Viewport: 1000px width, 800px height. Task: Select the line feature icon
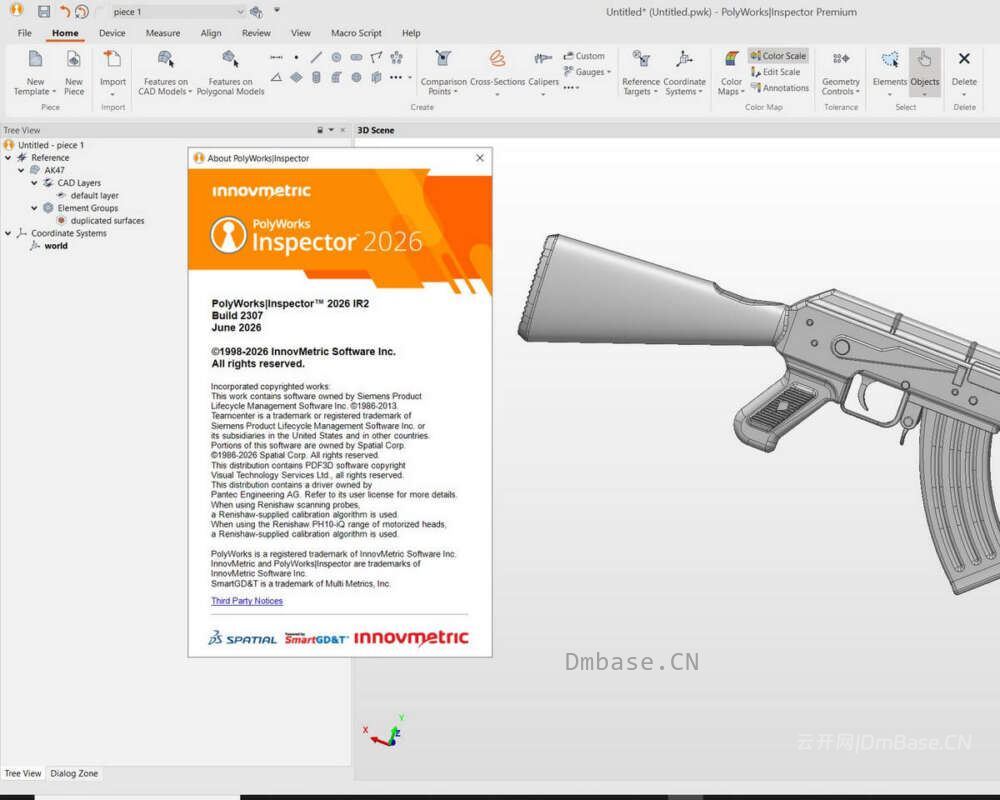[x=316, y=57]
